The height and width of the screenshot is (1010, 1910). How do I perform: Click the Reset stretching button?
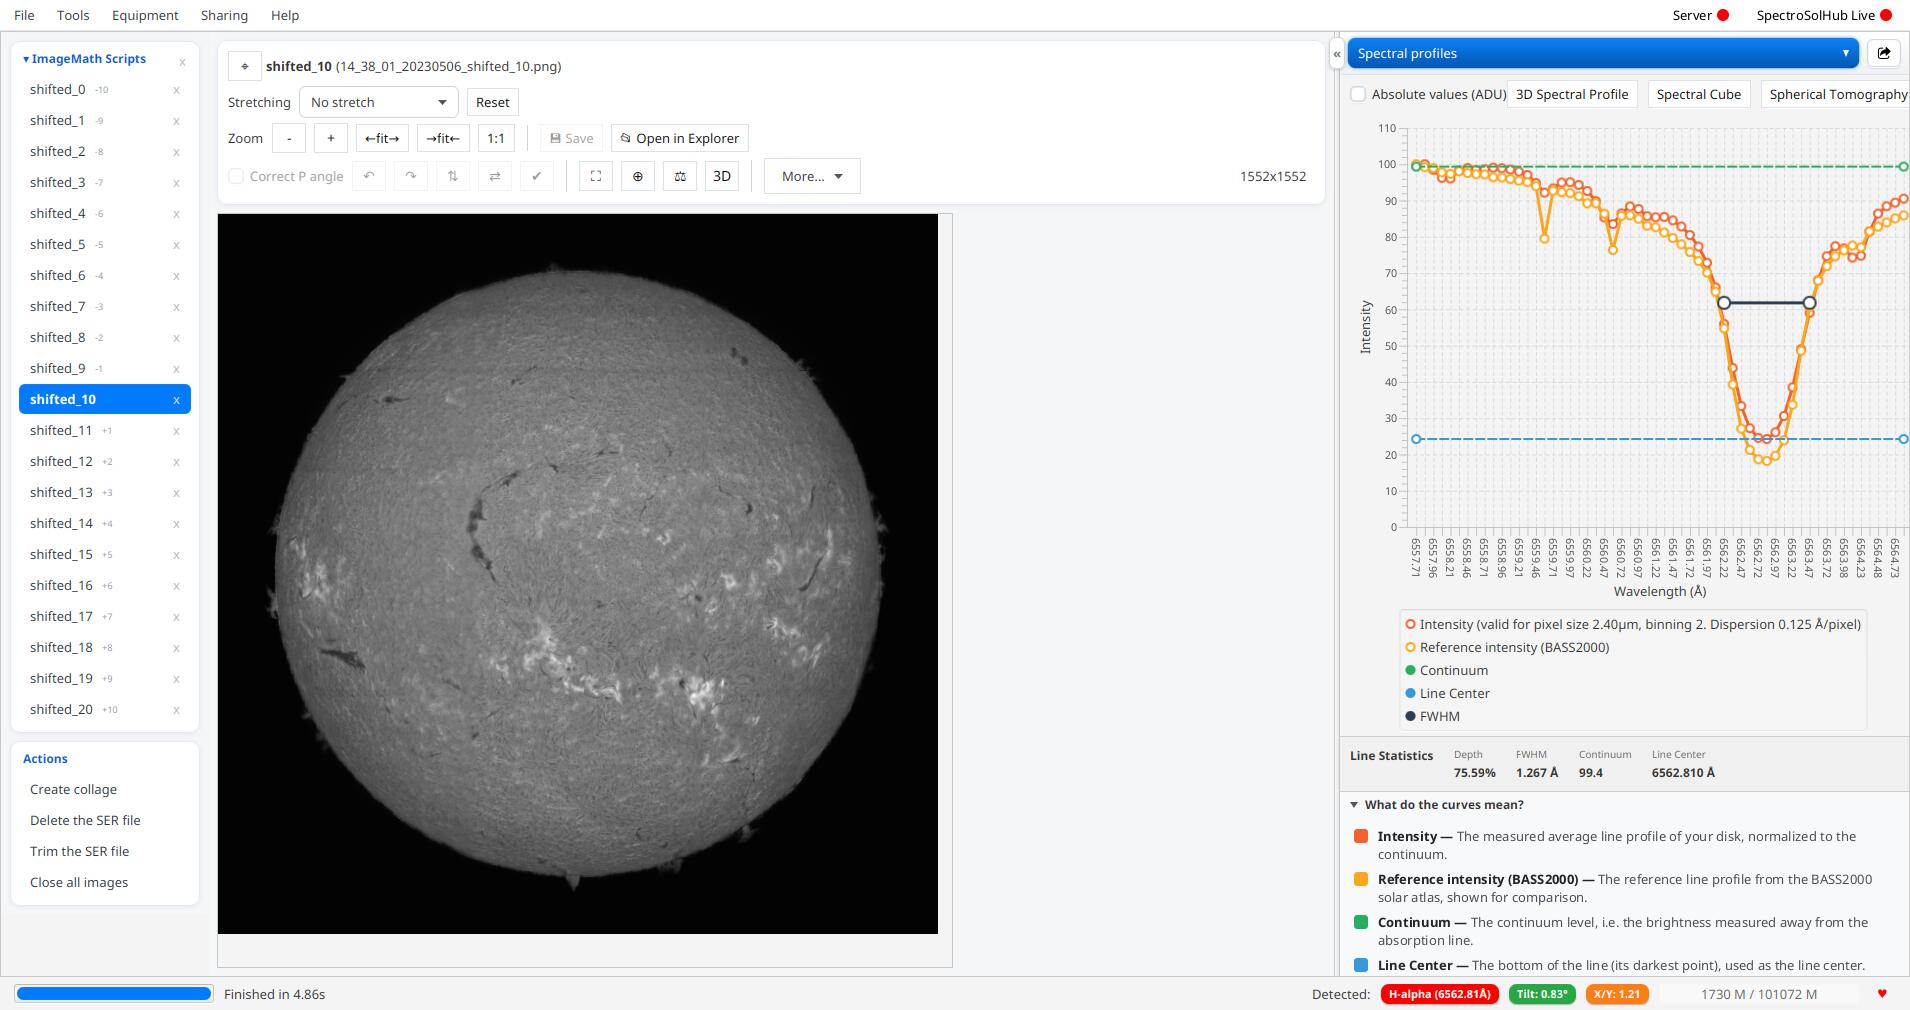(493, 102)
